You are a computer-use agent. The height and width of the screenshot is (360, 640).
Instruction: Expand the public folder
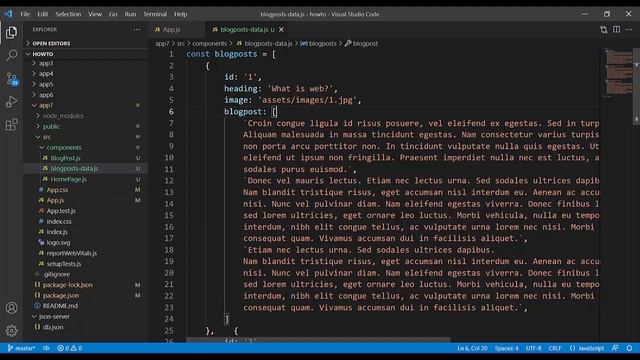point(51,127)
